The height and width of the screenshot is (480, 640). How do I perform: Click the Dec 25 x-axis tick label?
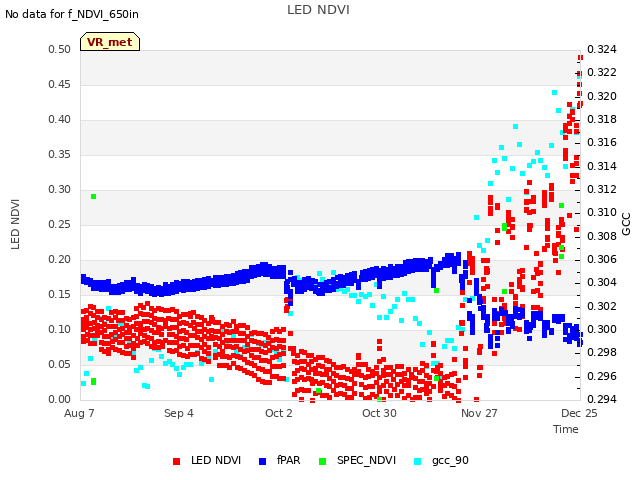579,413
